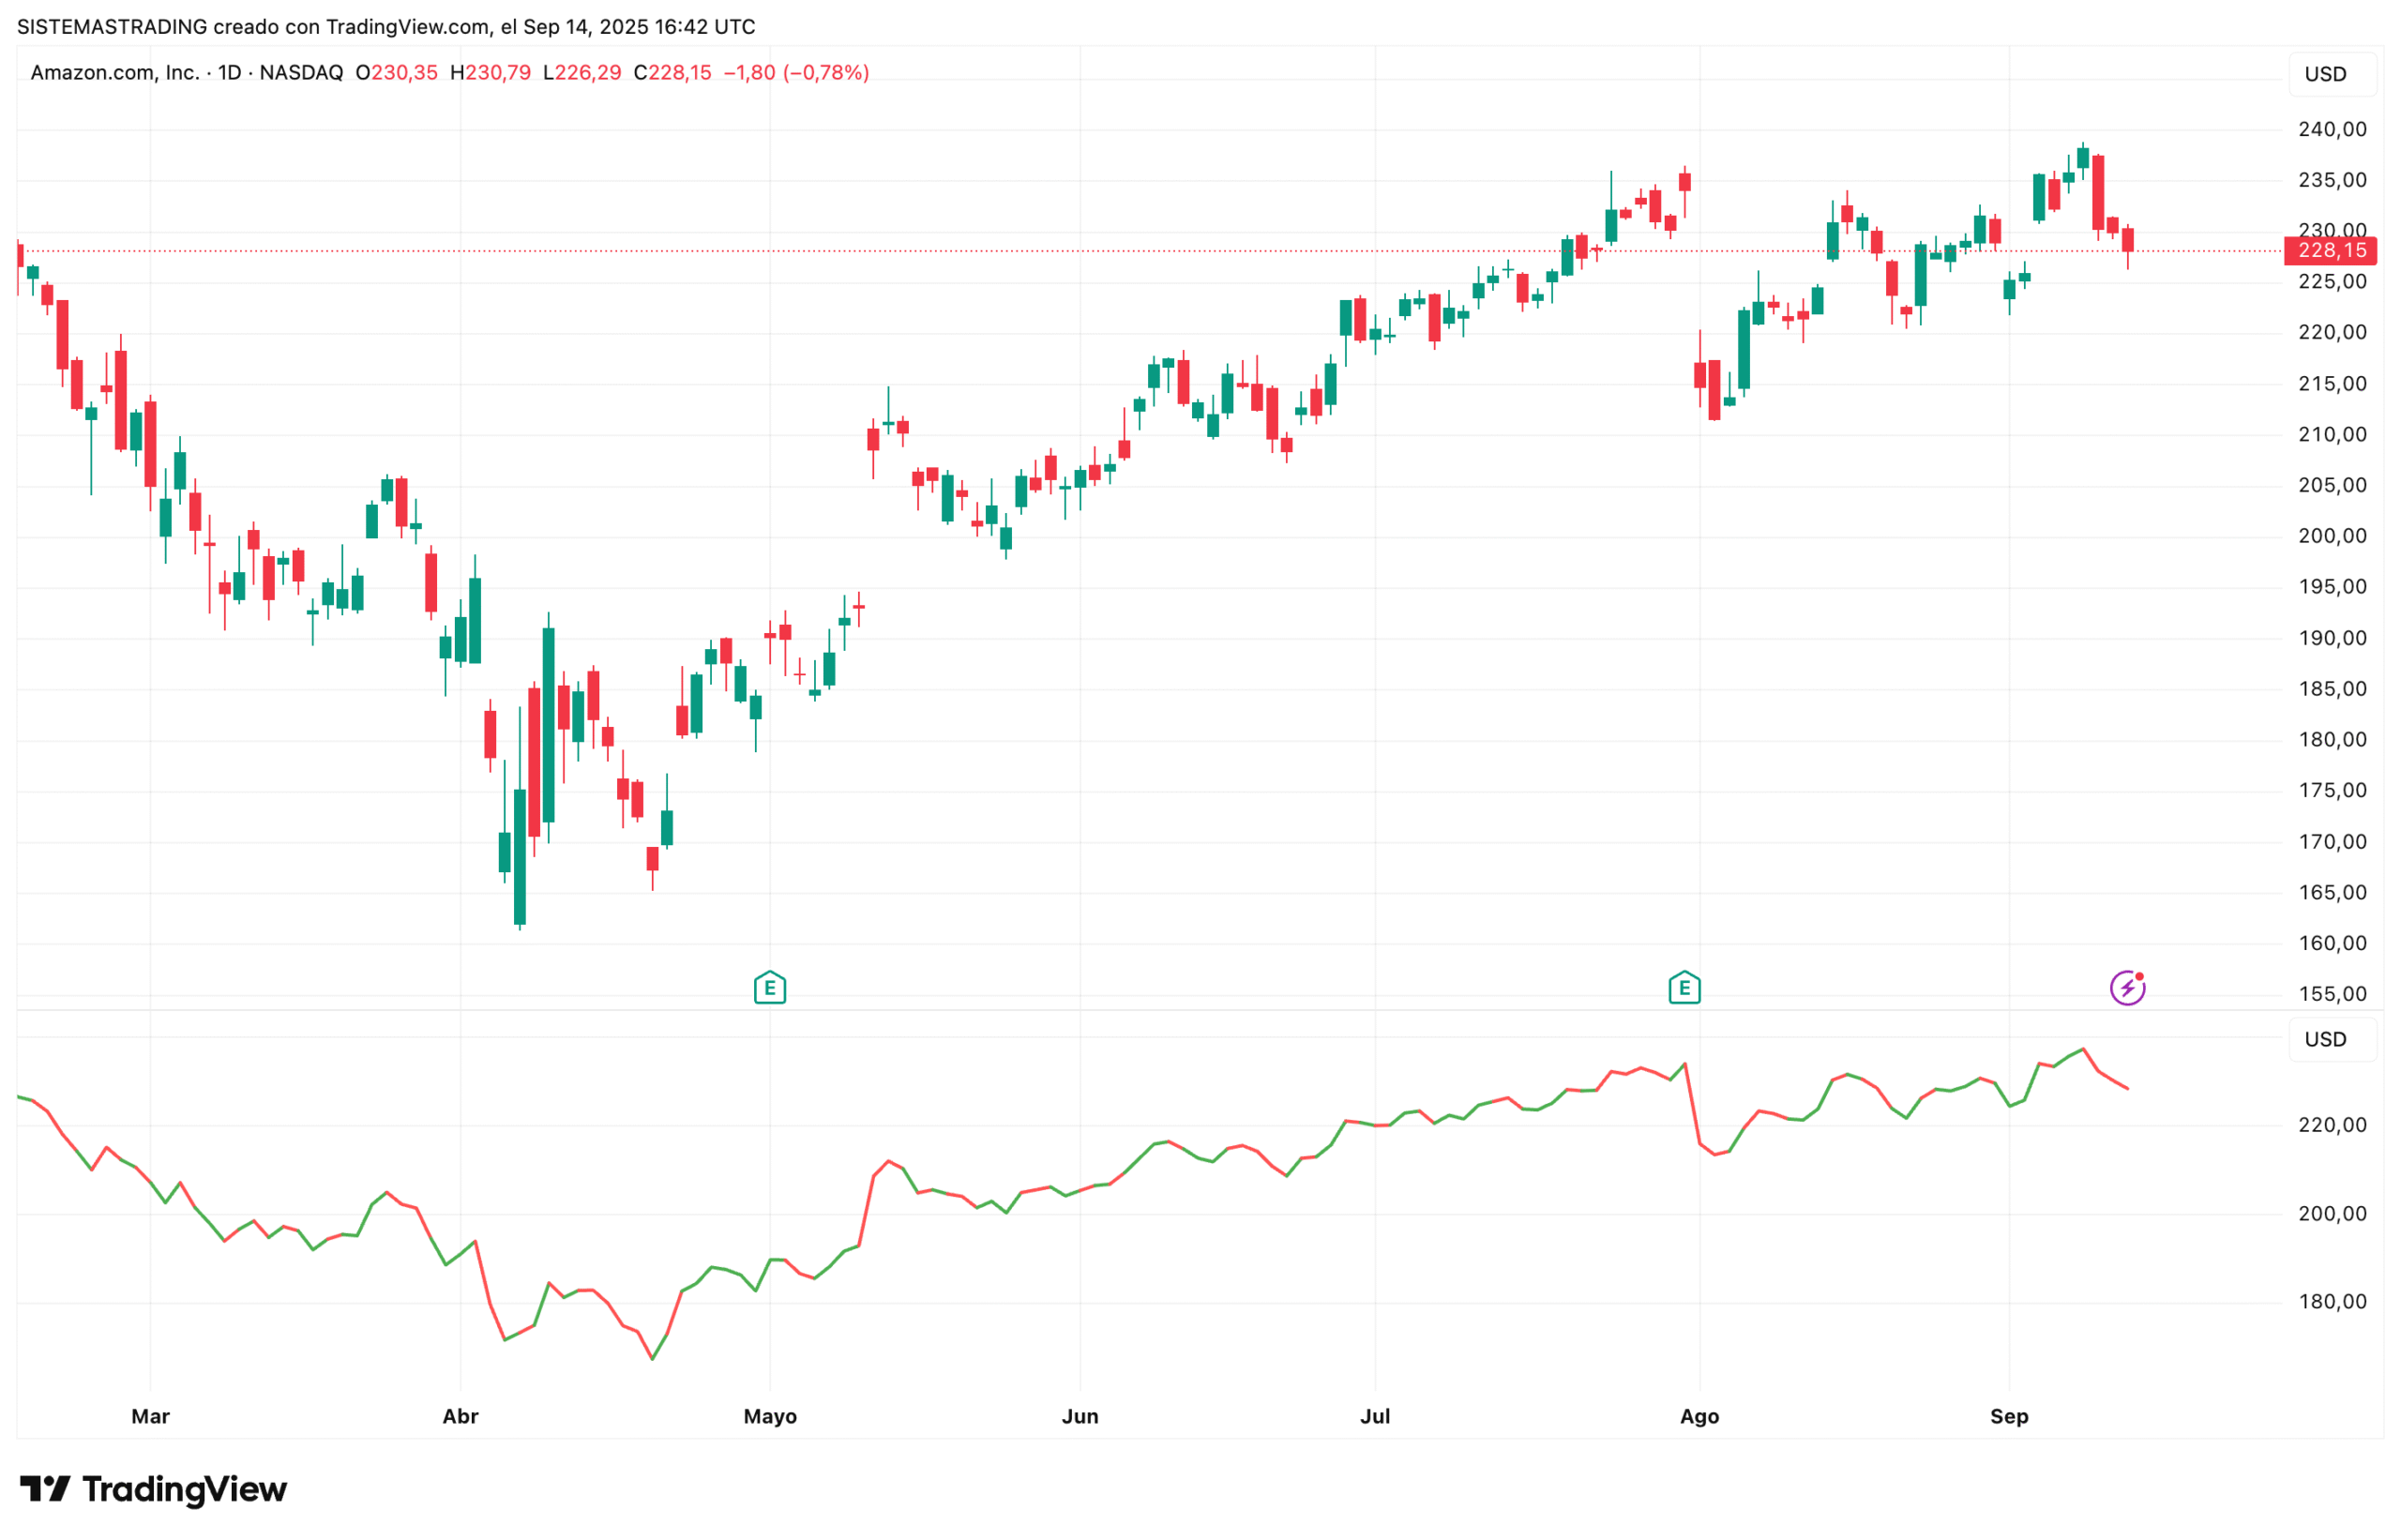
Task: Open the USD currency selector on the main chart
Action: click(x=2325, y=74)
